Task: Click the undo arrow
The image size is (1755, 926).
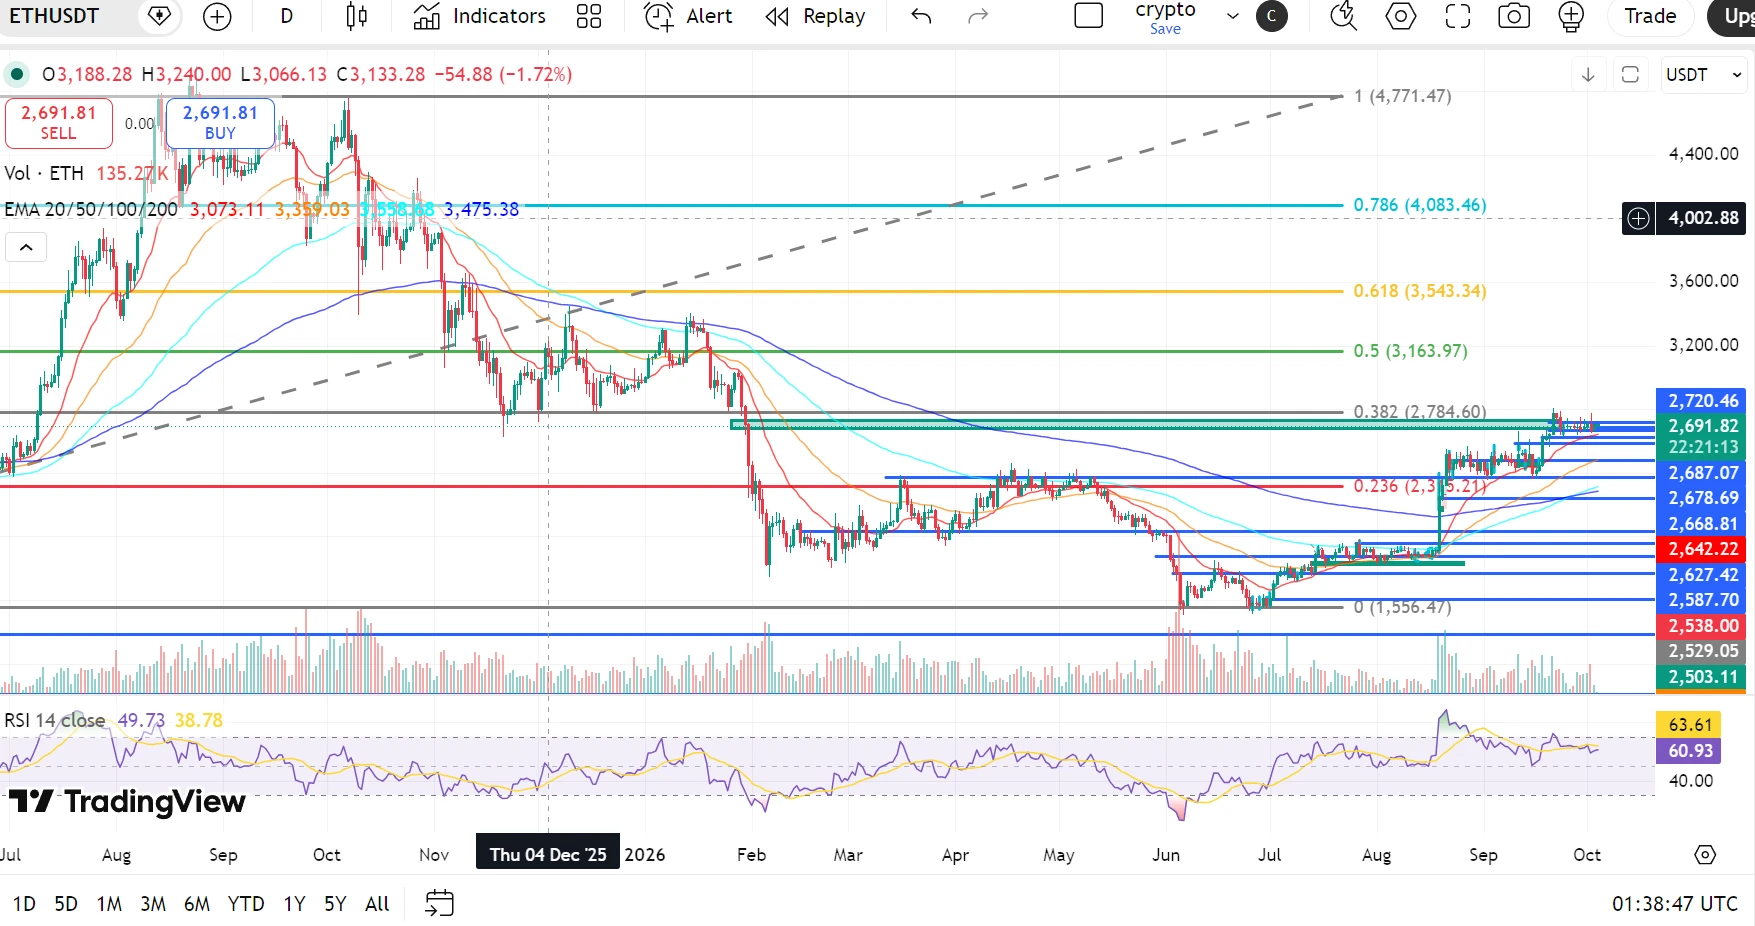Action: point(921,16)
